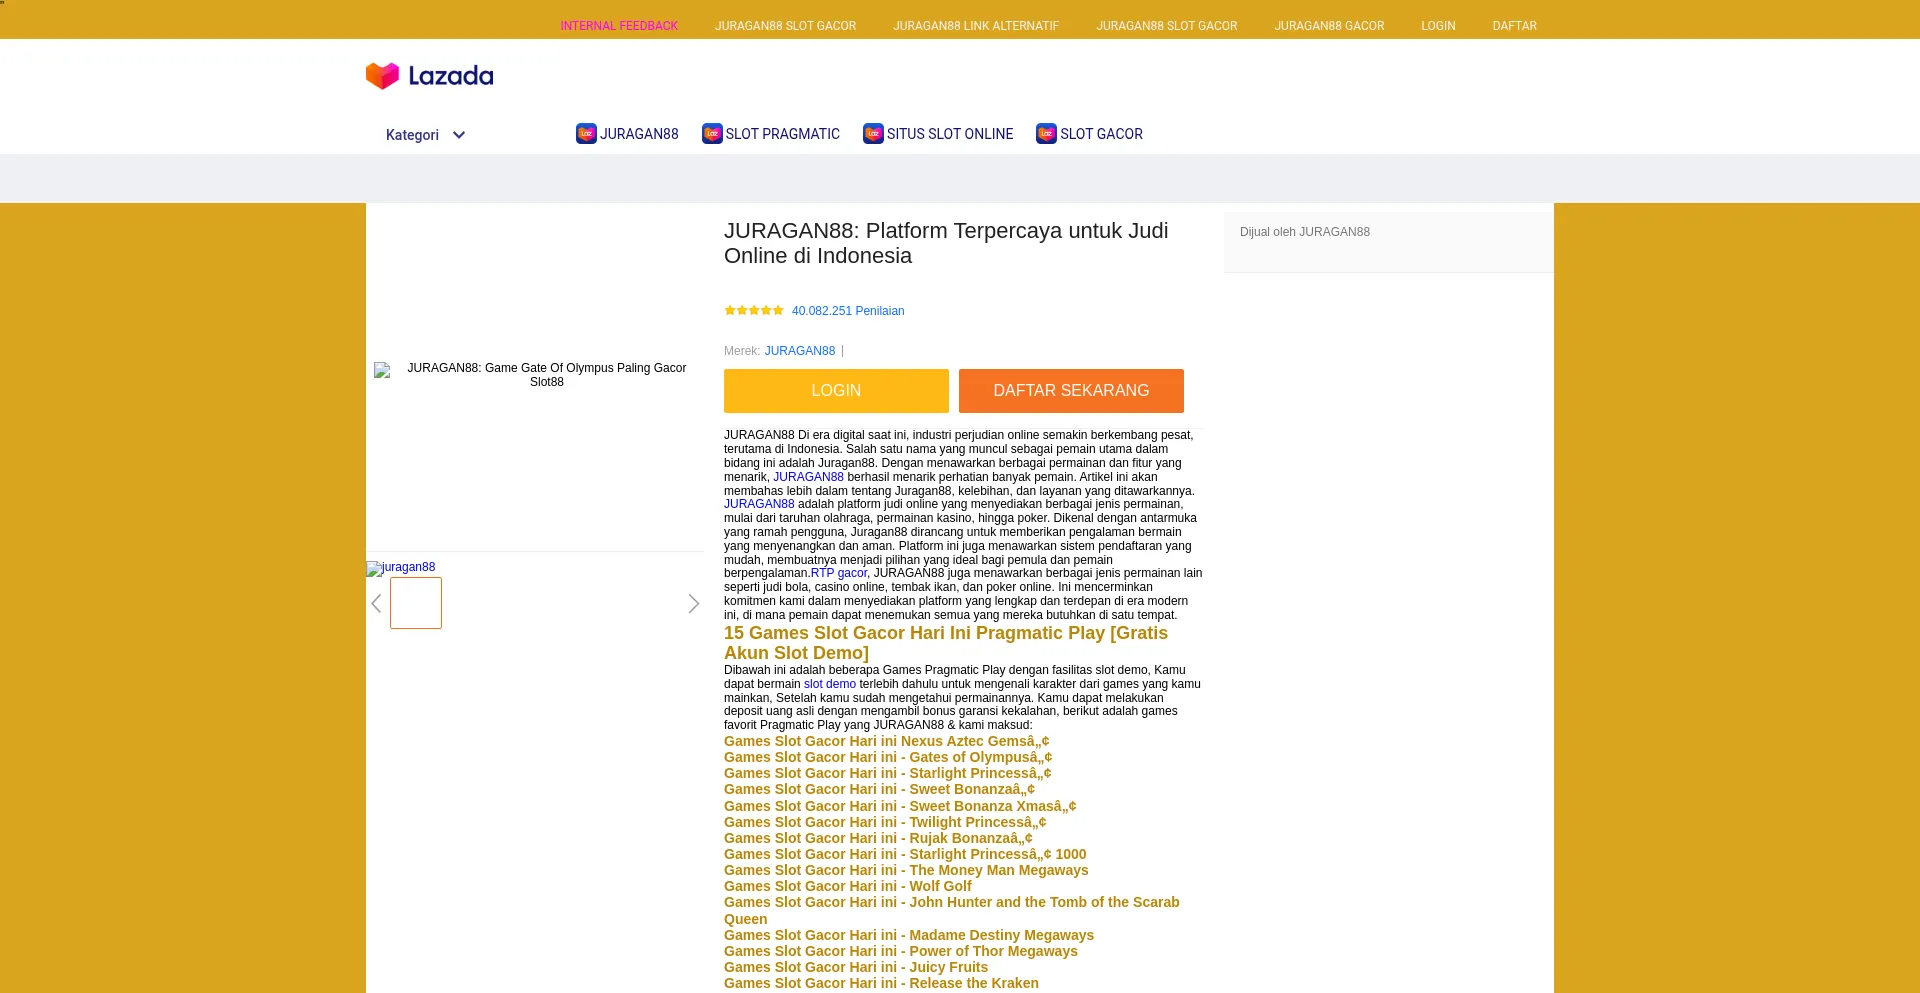Click Games Slot Gacor John Hunter Tomb

pyautogui.click(x=952, y=910)
